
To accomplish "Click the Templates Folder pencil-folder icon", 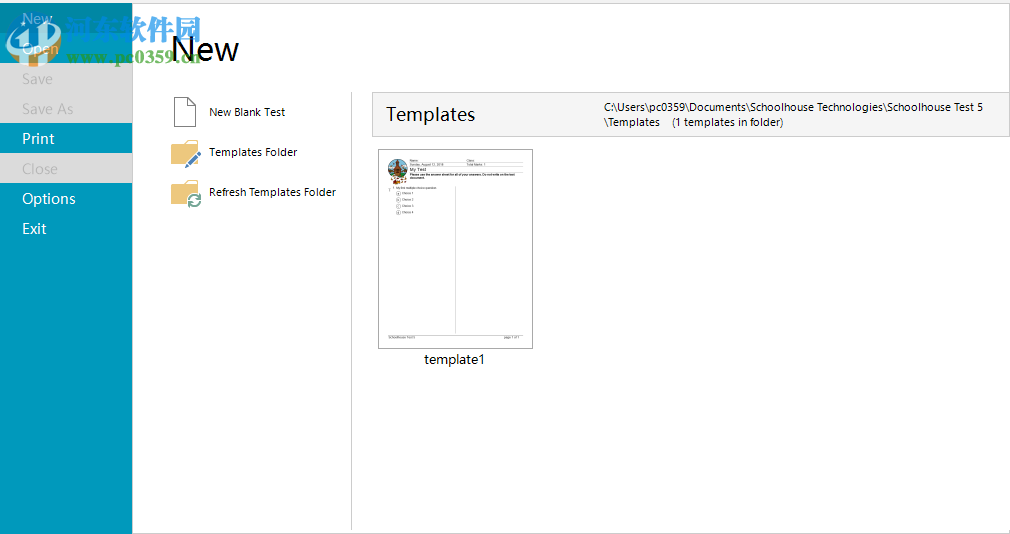I will (186, 153).
